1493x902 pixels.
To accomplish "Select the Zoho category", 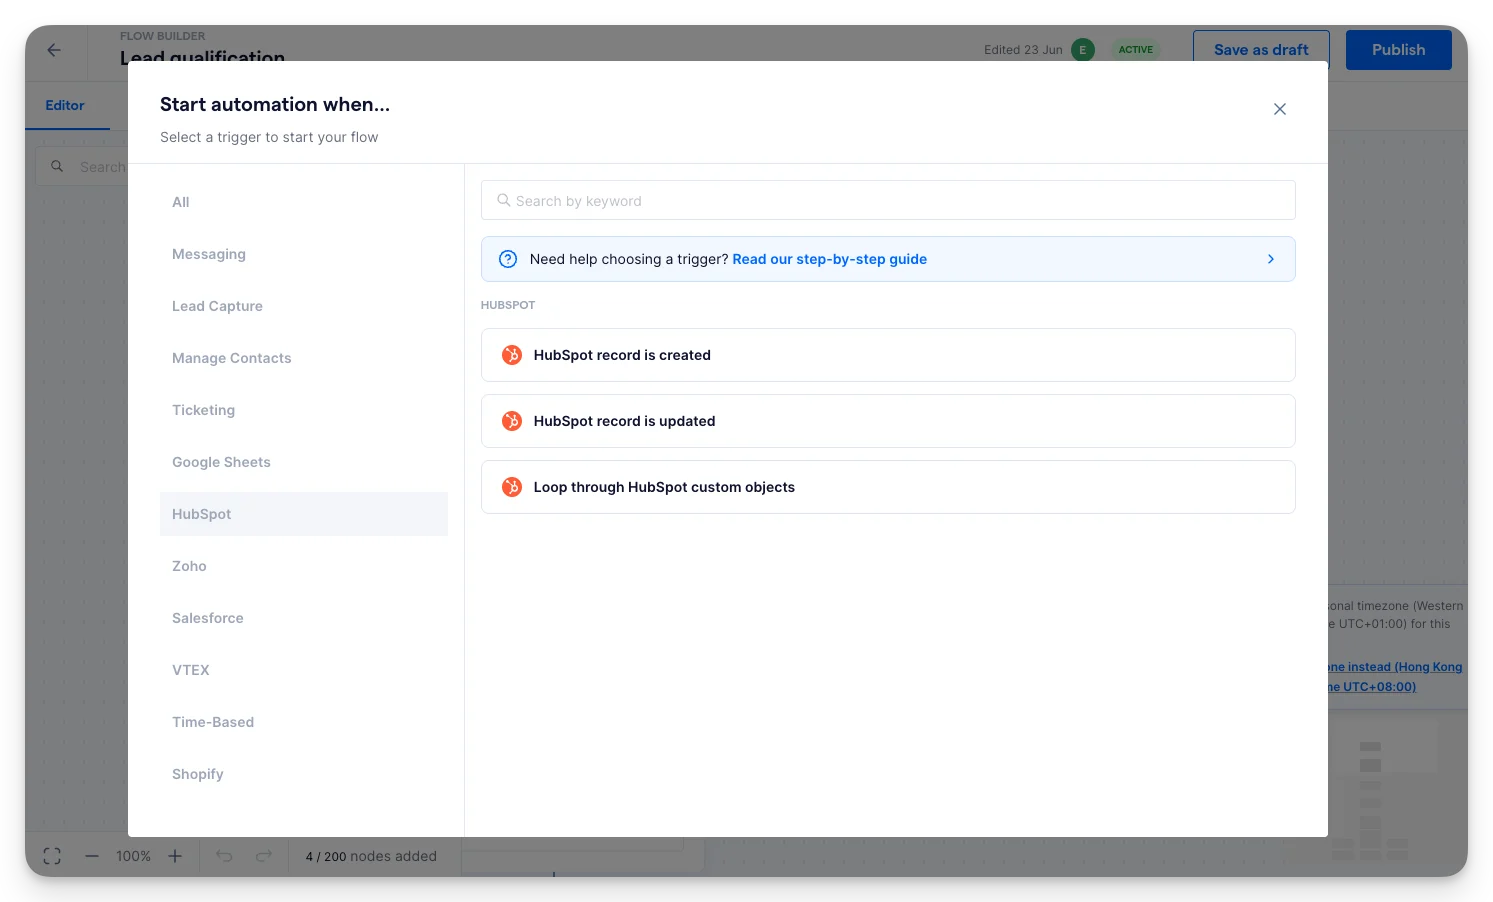I will (304, 566).
